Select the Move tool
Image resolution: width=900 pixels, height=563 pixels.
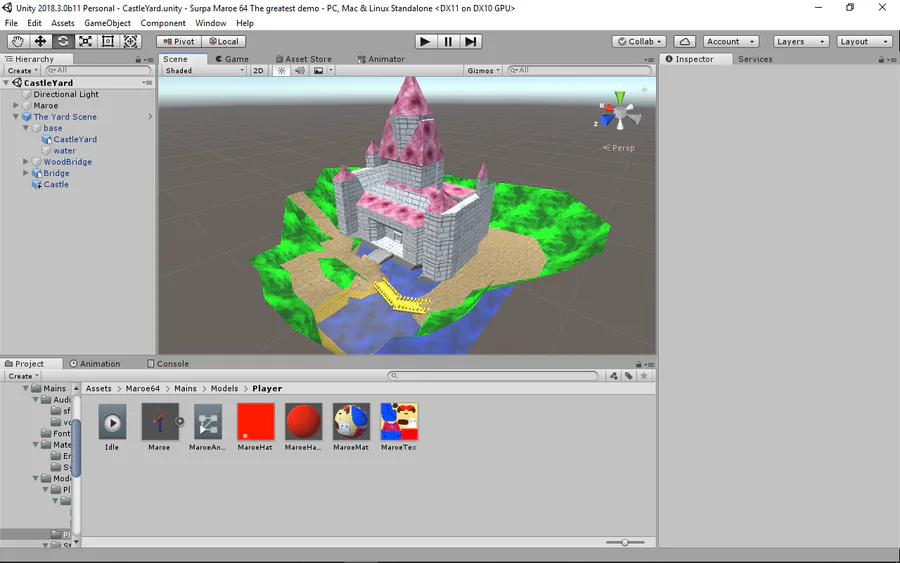point(40,41)
